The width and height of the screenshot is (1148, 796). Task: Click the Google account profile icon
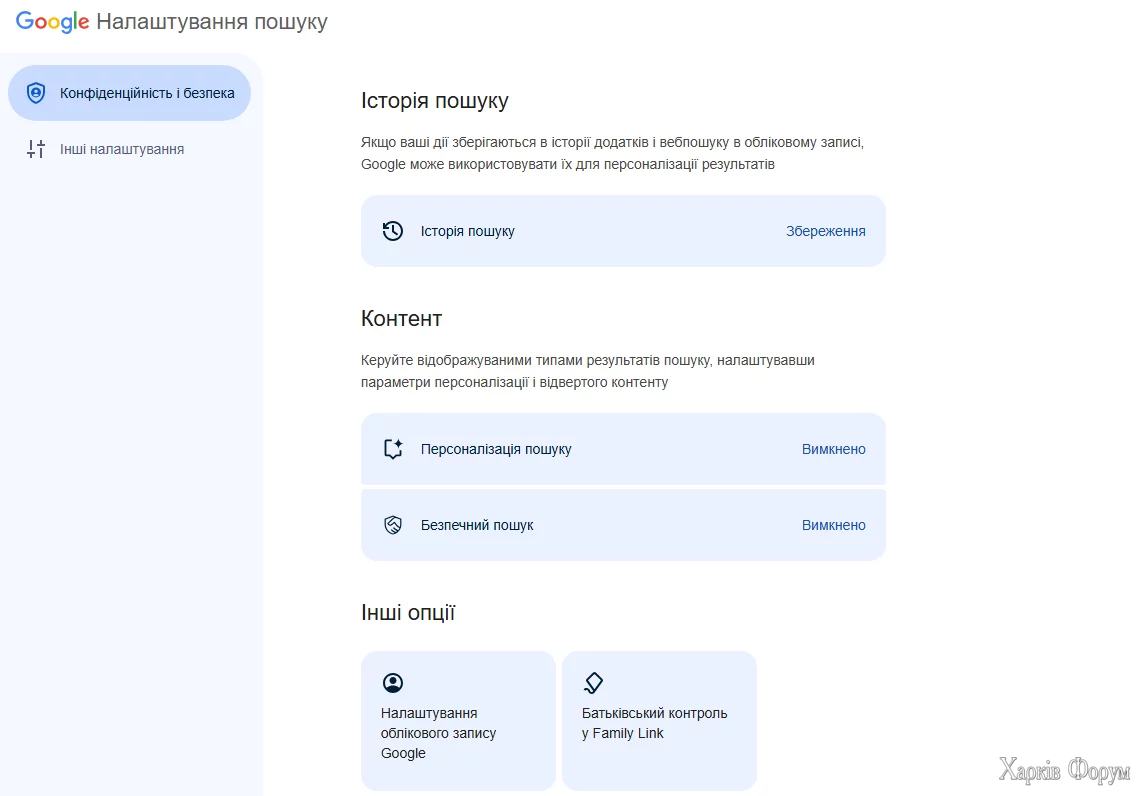[393, 683]
